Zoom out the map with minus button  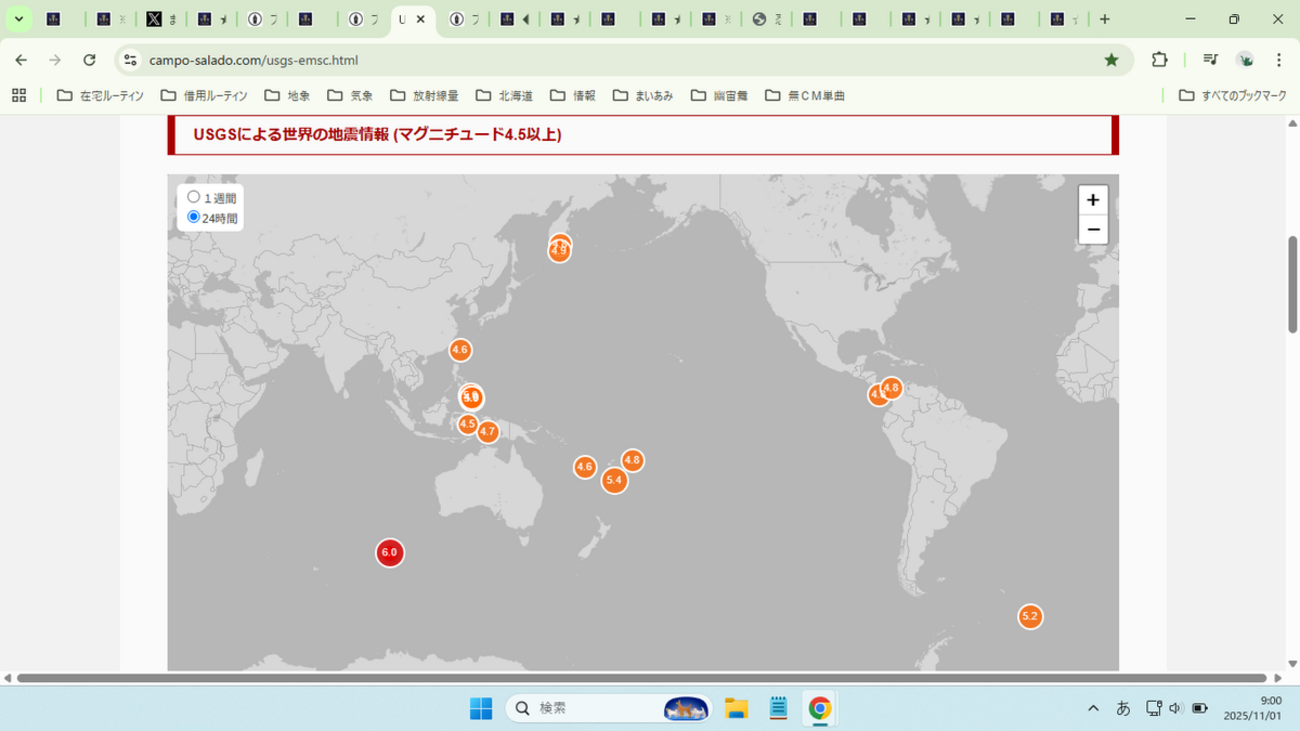1093,230
